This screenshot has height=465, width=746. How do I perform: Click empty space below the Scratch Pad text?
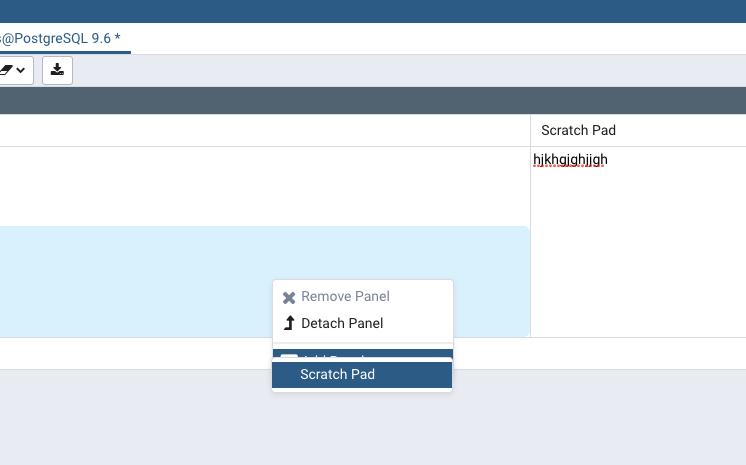638,250
